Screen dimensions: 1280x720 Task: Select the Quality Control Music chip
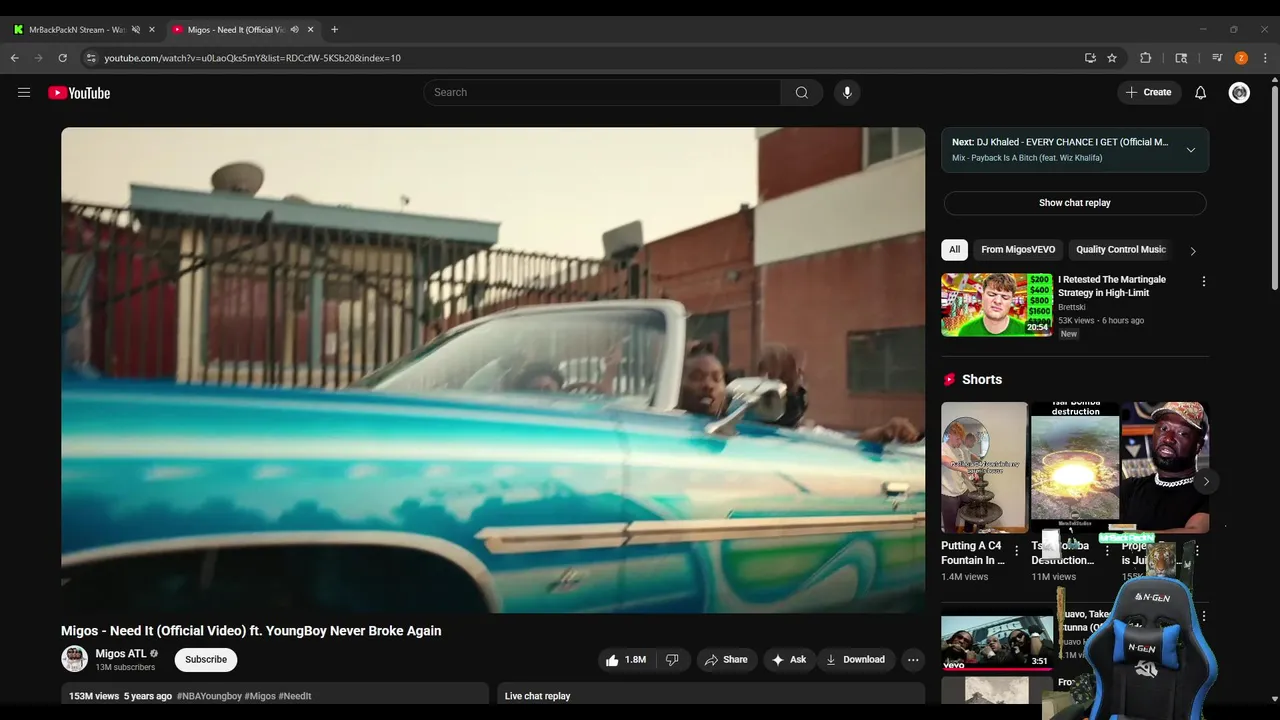[x=1121, y=250]
